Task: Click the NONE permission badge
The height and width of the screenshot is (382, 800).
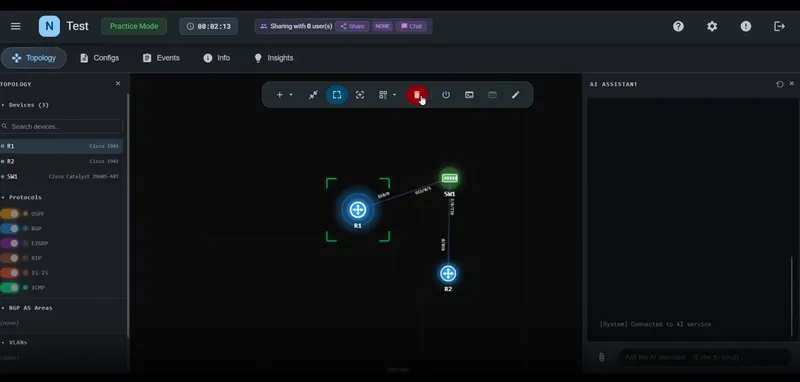Action: point(382,26)
